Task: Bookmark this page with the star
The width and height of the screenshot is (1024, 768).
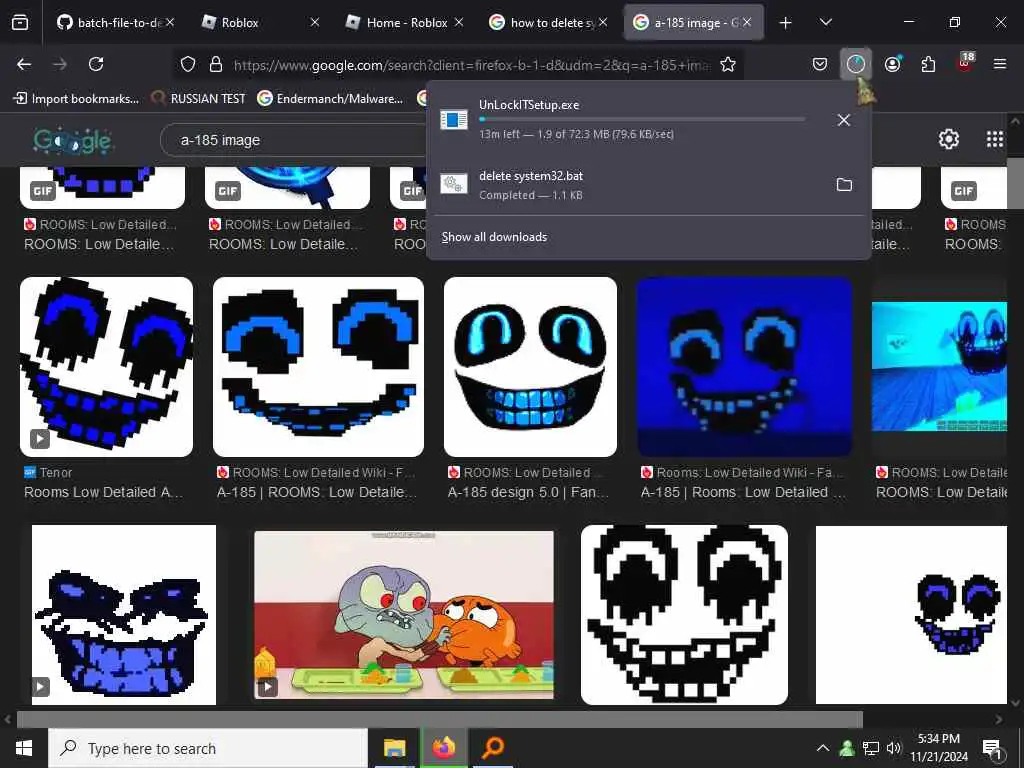Action: click(x=728, y=64)
